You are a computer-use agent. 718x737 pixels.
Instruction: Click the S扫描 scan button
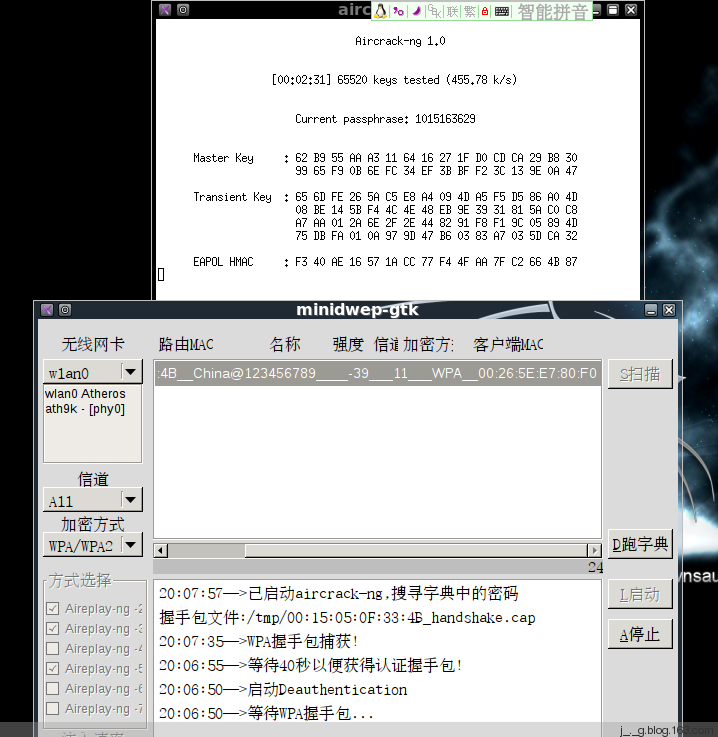[640, 374]
